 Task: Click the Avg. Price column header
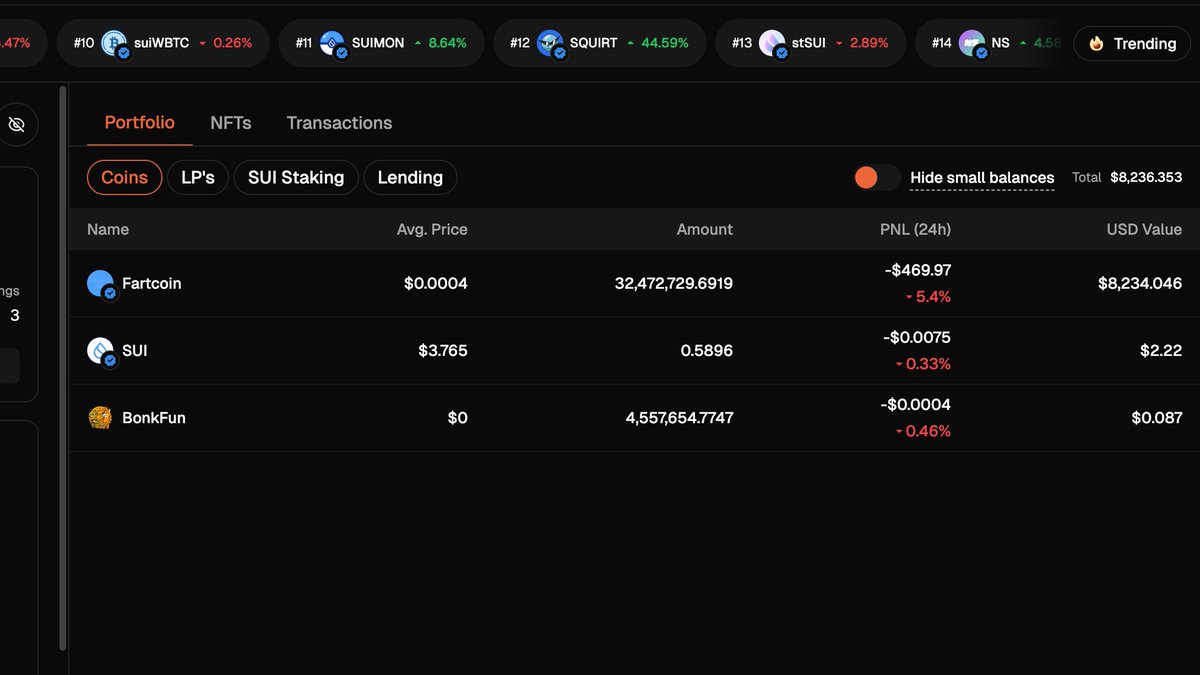[x=432, y=229]
